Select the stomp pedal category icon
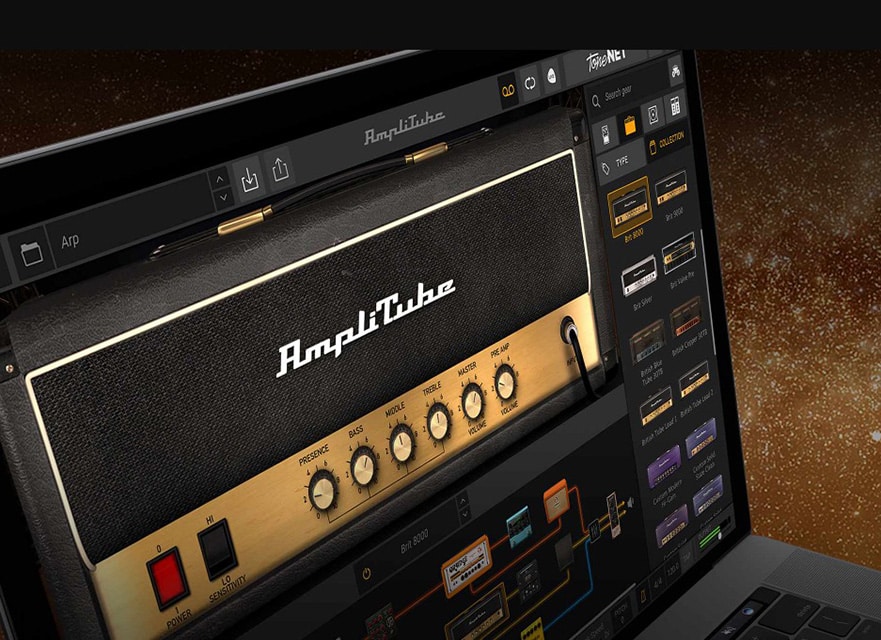The height and width of the screenshot is (640, 881). click(x=606, y=134)
